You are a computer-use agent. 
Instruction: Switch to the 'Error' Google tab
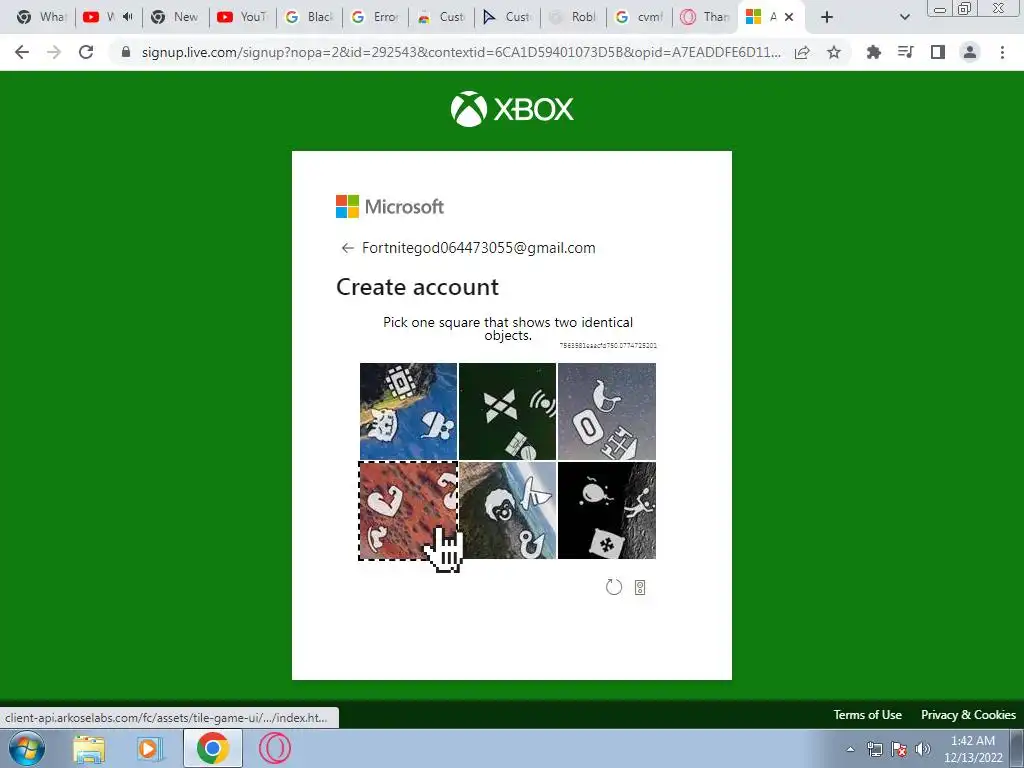(376, 17)
